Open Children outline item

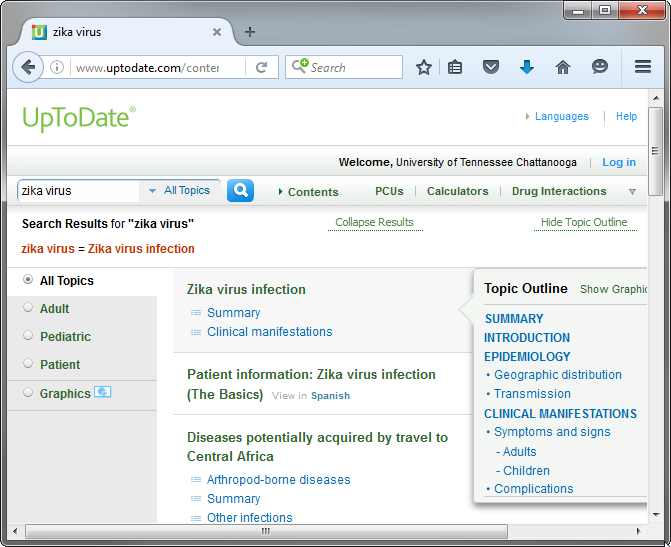tap(526, 471)
